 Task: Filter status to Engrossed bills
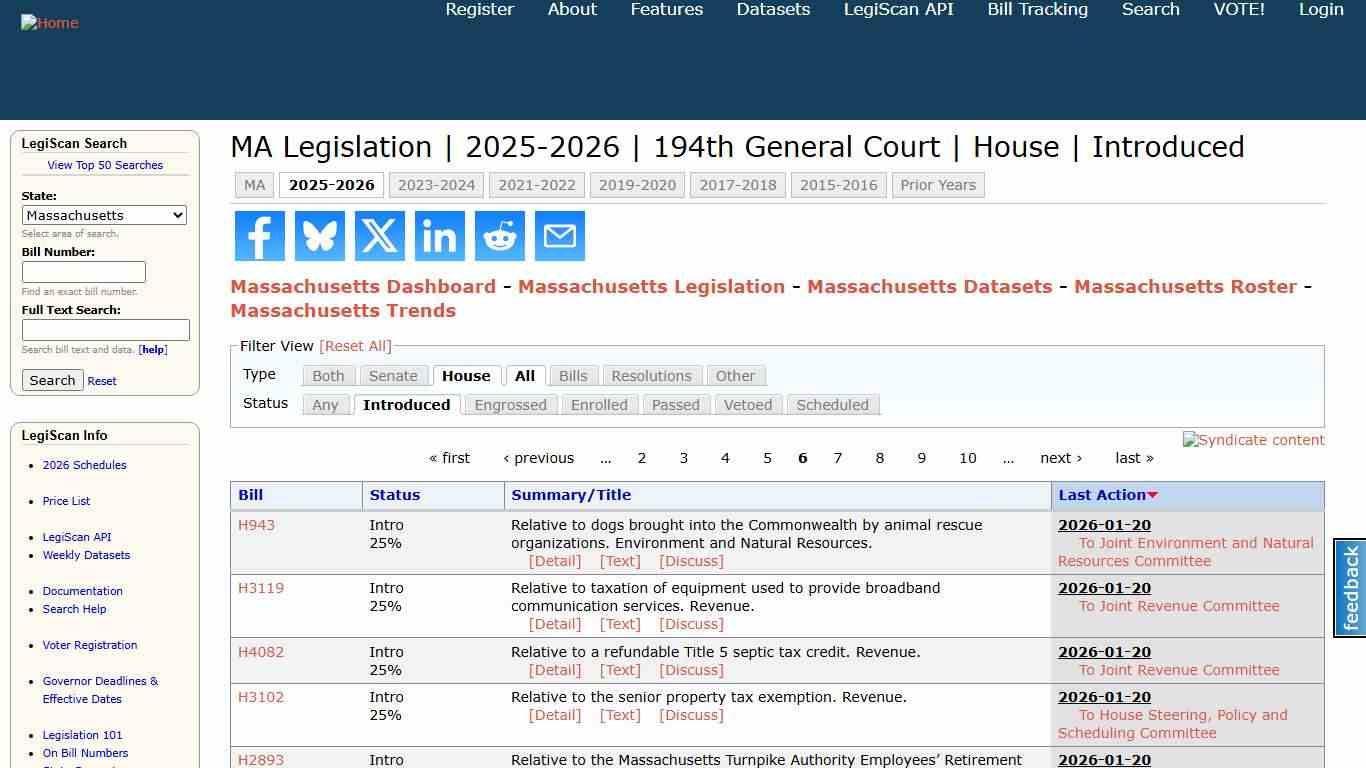[x=510, y=404]
